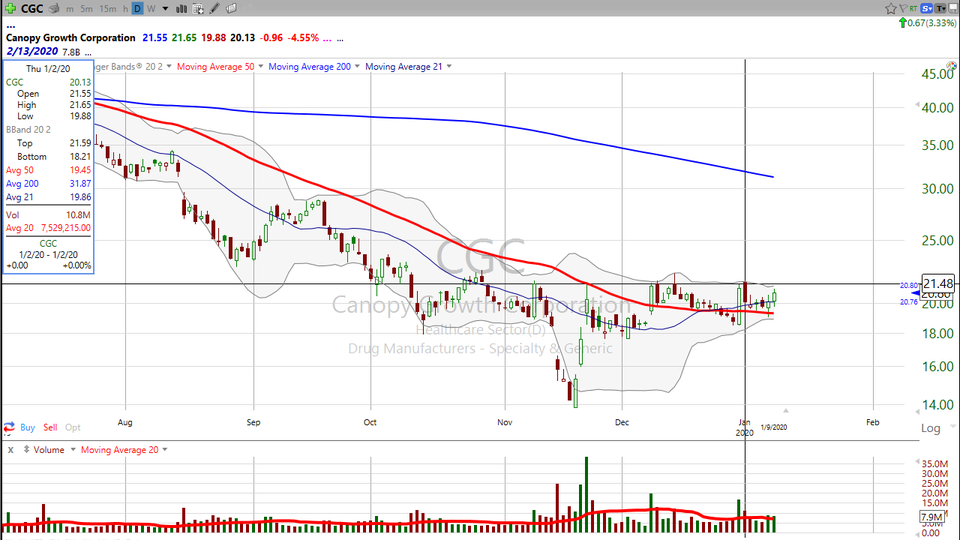Click the 1/9/2020 date marker on axis
Viewport: 960px width, 540px height.
pos(774,427)
